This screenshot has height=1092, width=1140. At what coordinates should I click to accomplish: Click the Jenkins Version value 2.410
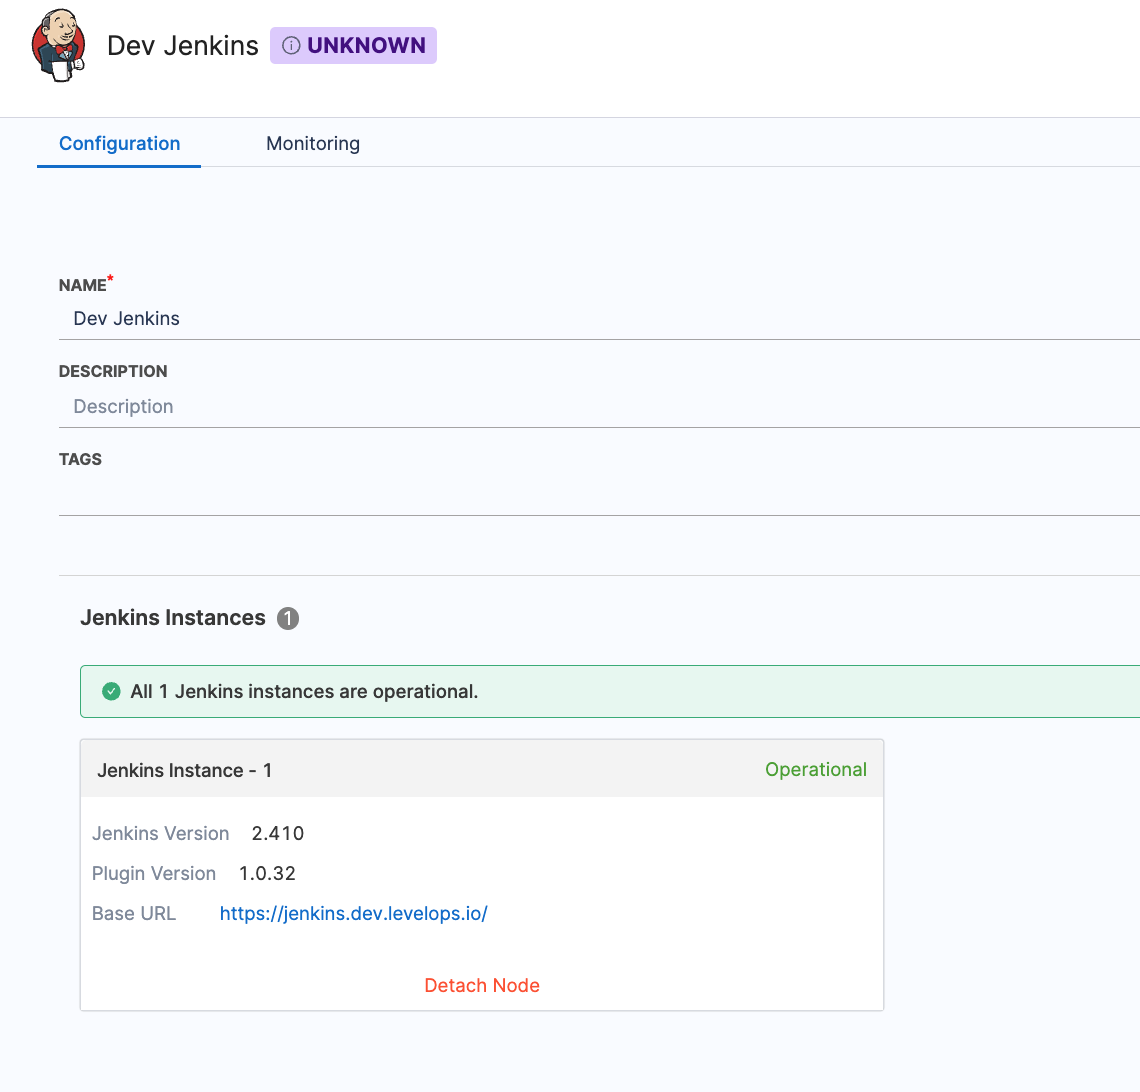(x=278, y=834)
